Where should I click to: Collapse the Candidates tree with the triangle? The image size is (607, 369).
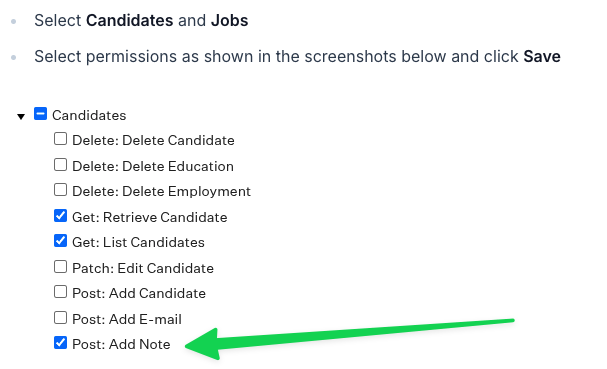point(21,116)
